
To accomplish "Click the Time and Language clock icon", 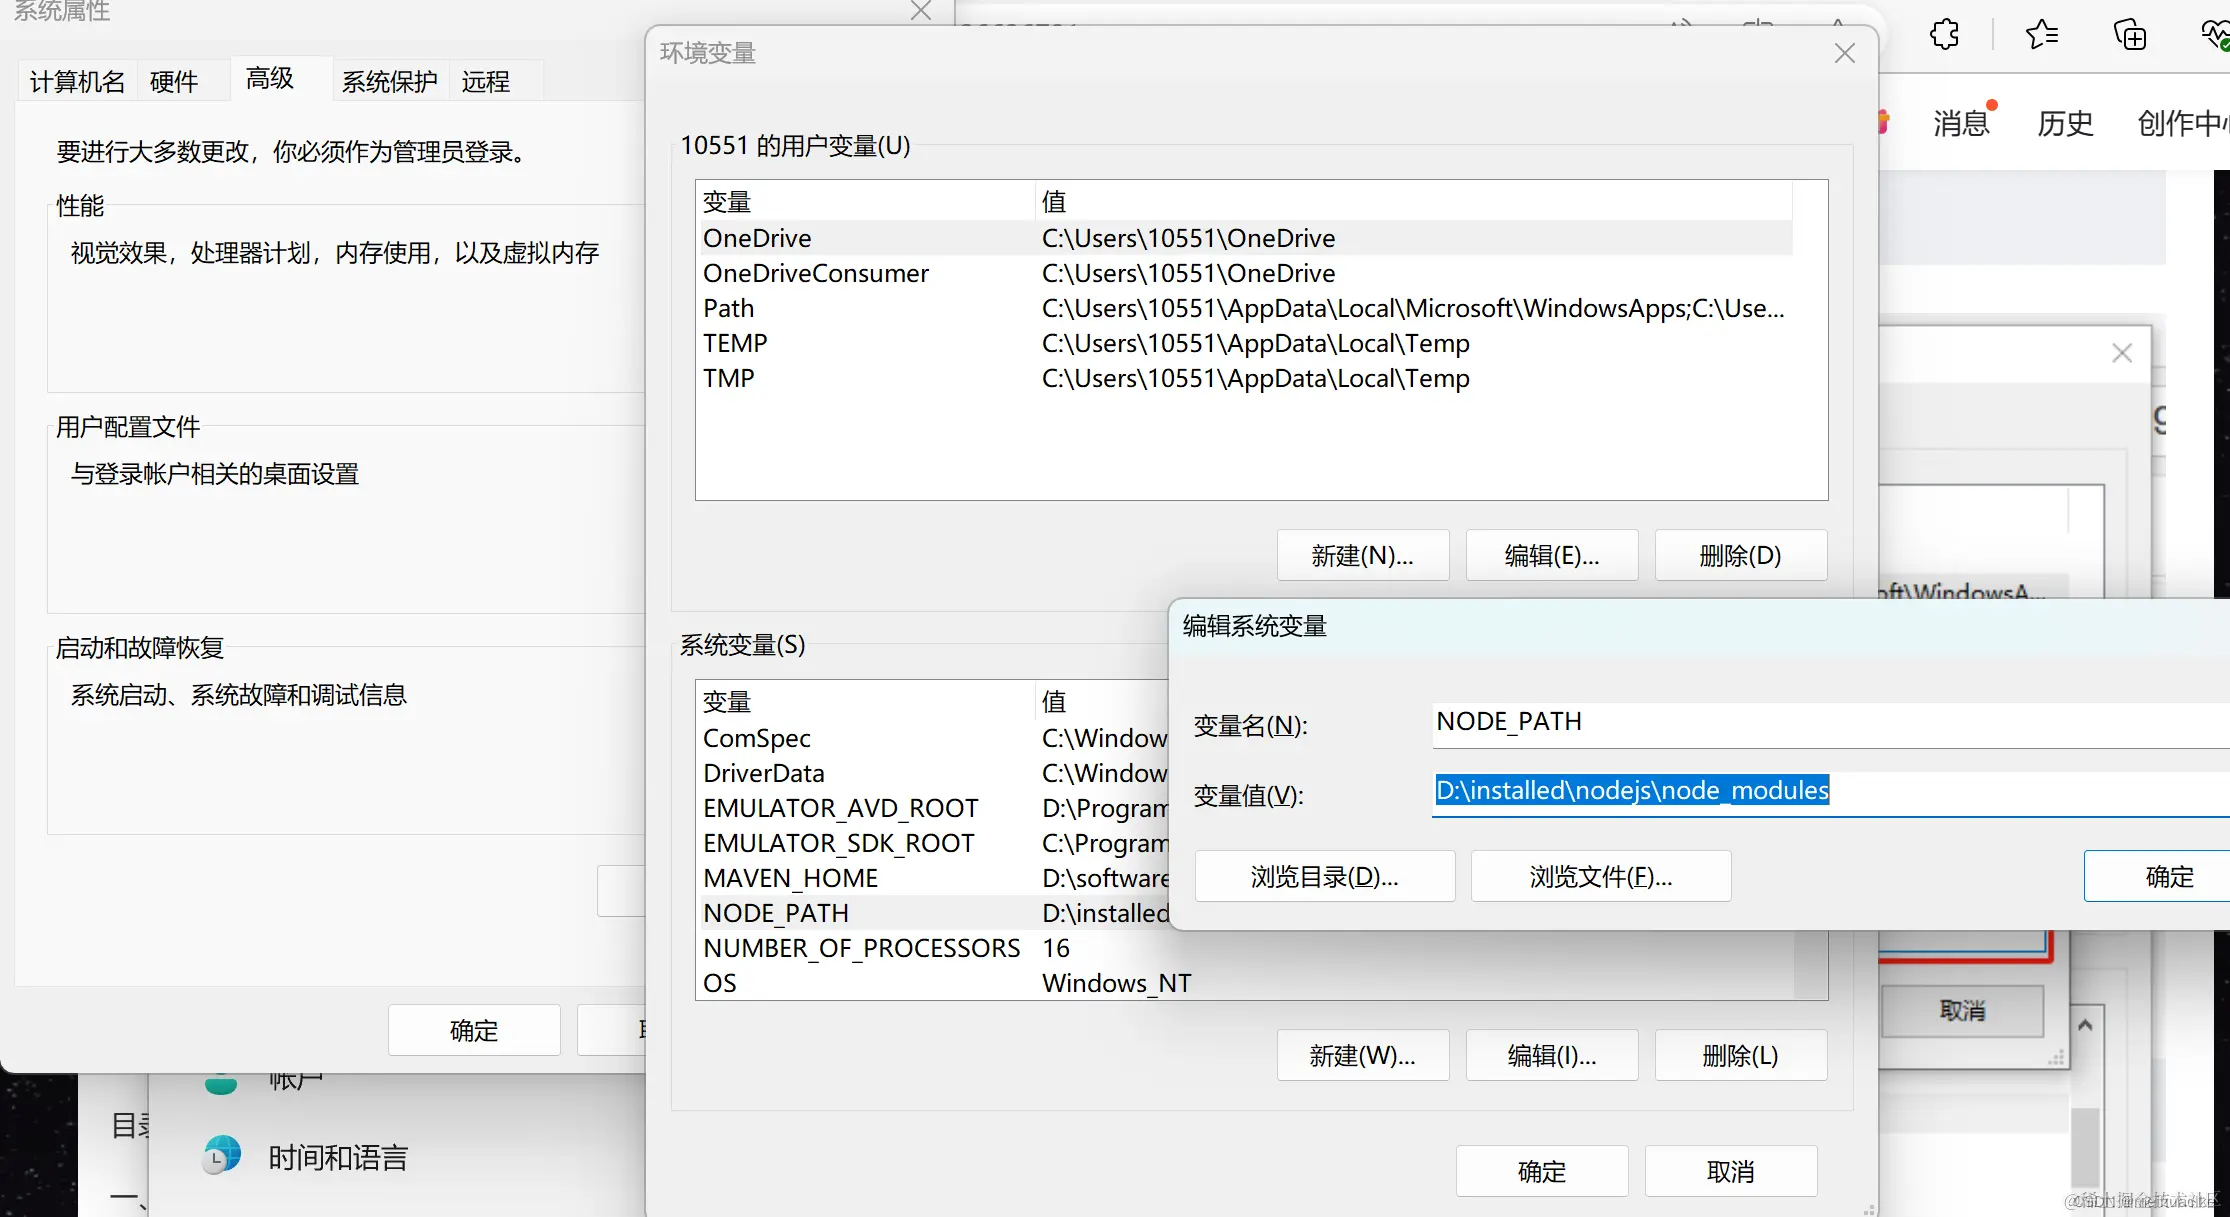I will (x=221, y=1155).
